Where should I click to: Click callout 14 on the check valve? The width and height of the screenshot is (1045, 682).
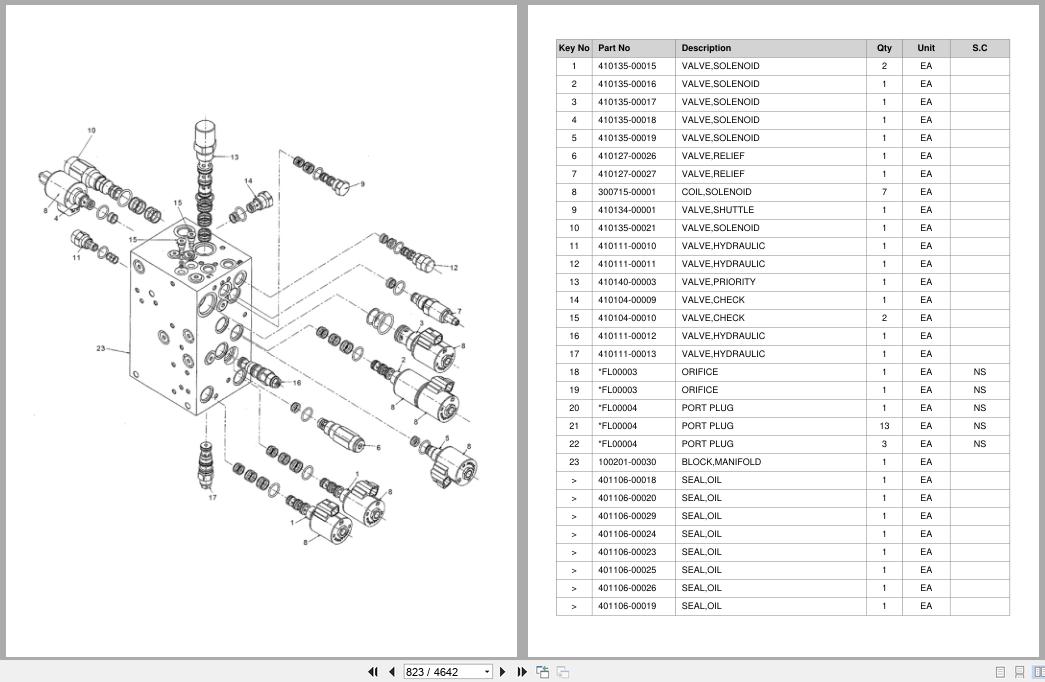click(248, 181)
